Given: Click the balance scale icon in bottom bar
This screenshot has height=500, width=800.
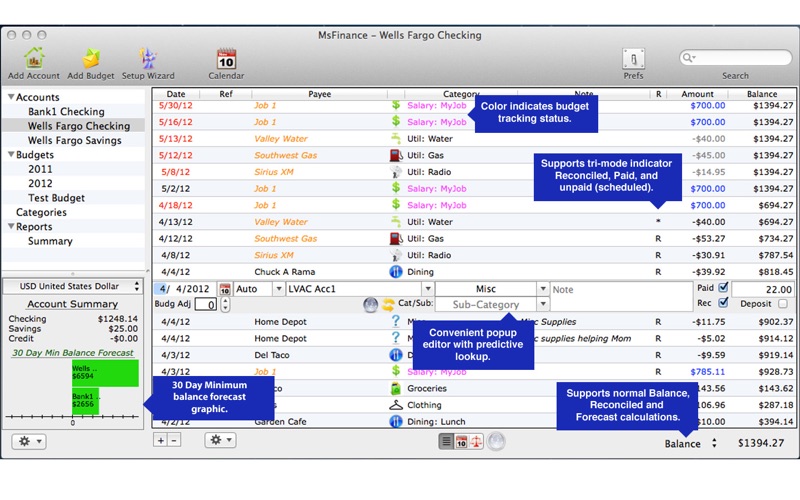Looking at the screenshot, I should [x=476, y=441].
